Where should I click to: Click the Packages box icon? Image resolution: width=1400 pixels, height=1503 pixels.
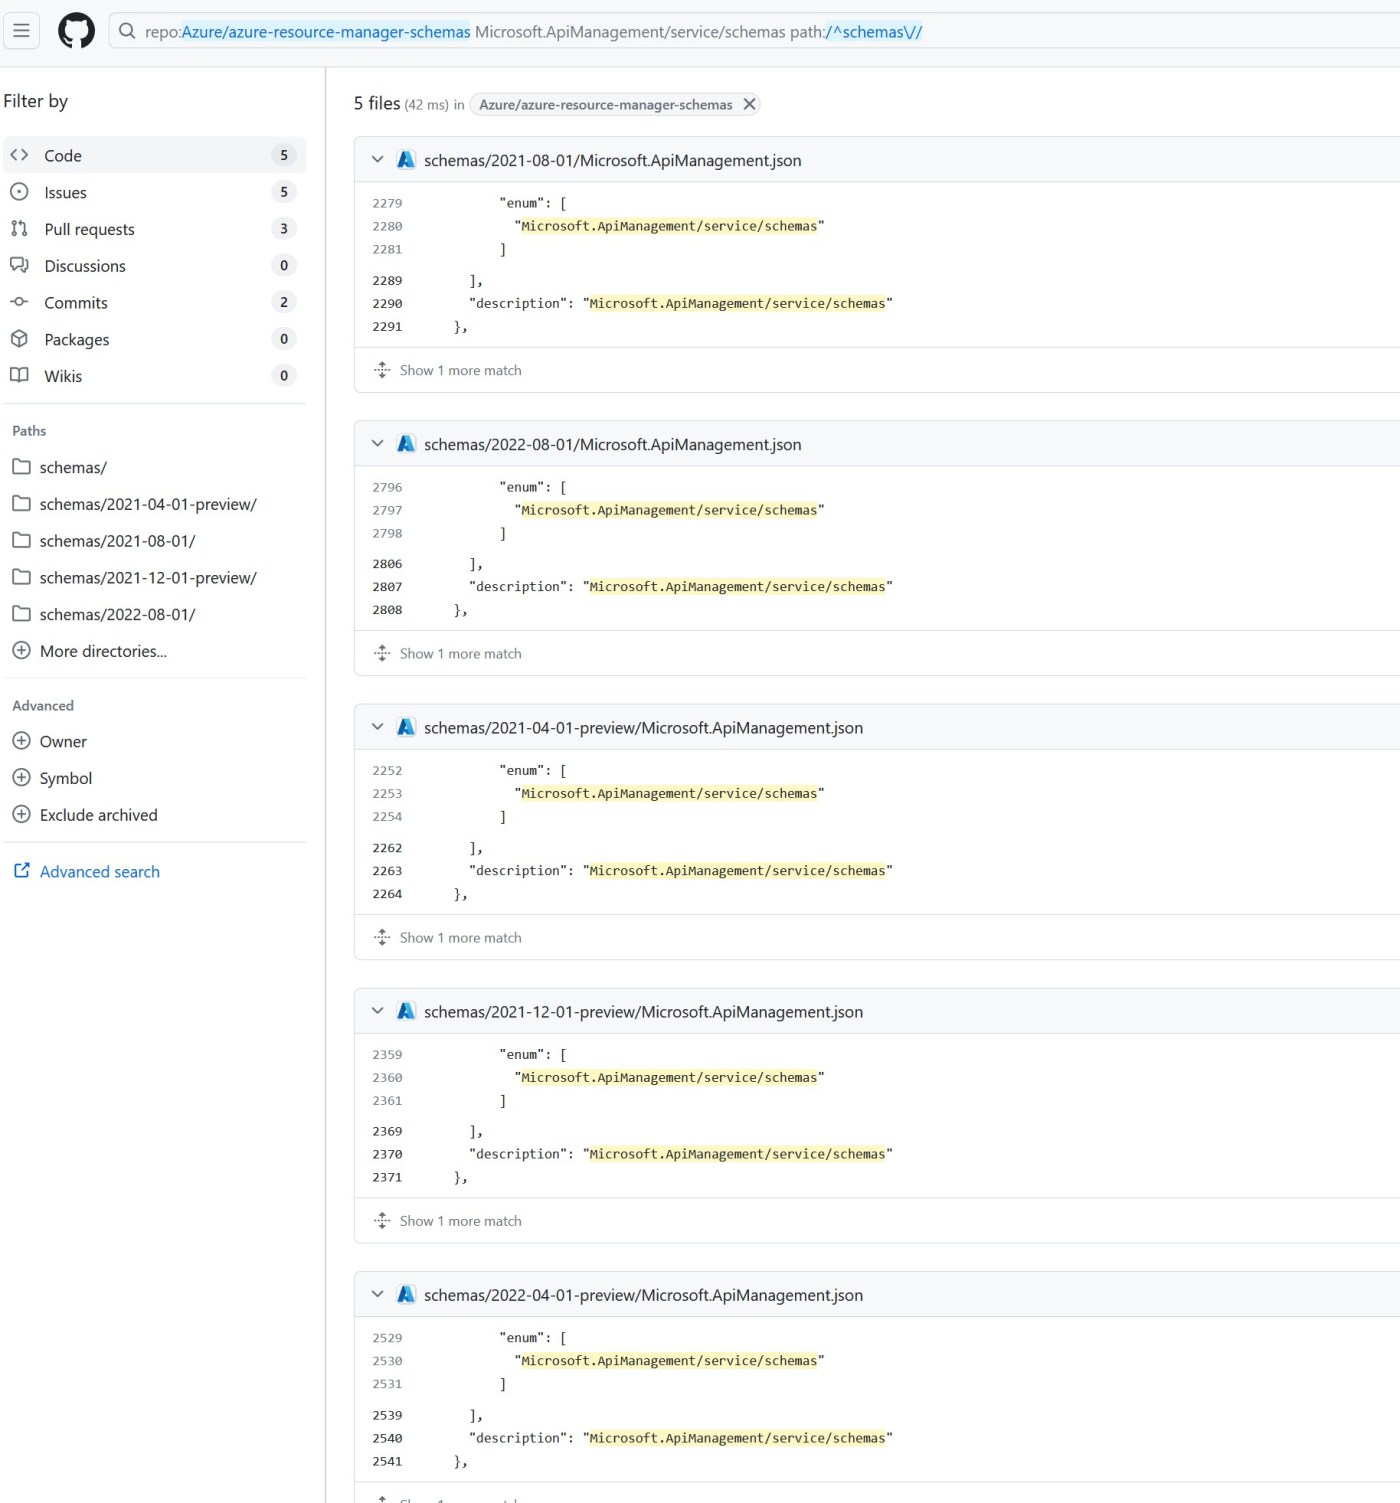coord(20,339)
